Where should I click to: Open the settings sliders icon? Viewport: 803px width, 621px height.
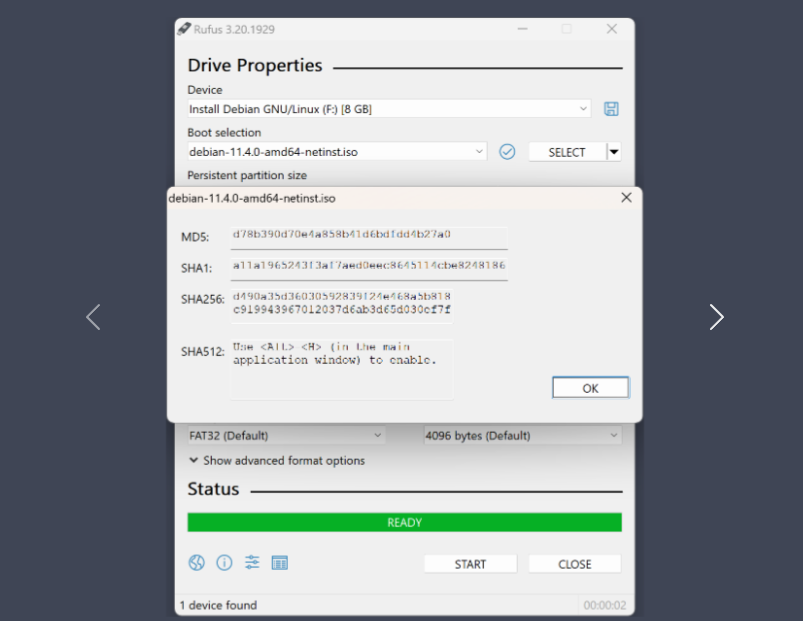[252, 563]
